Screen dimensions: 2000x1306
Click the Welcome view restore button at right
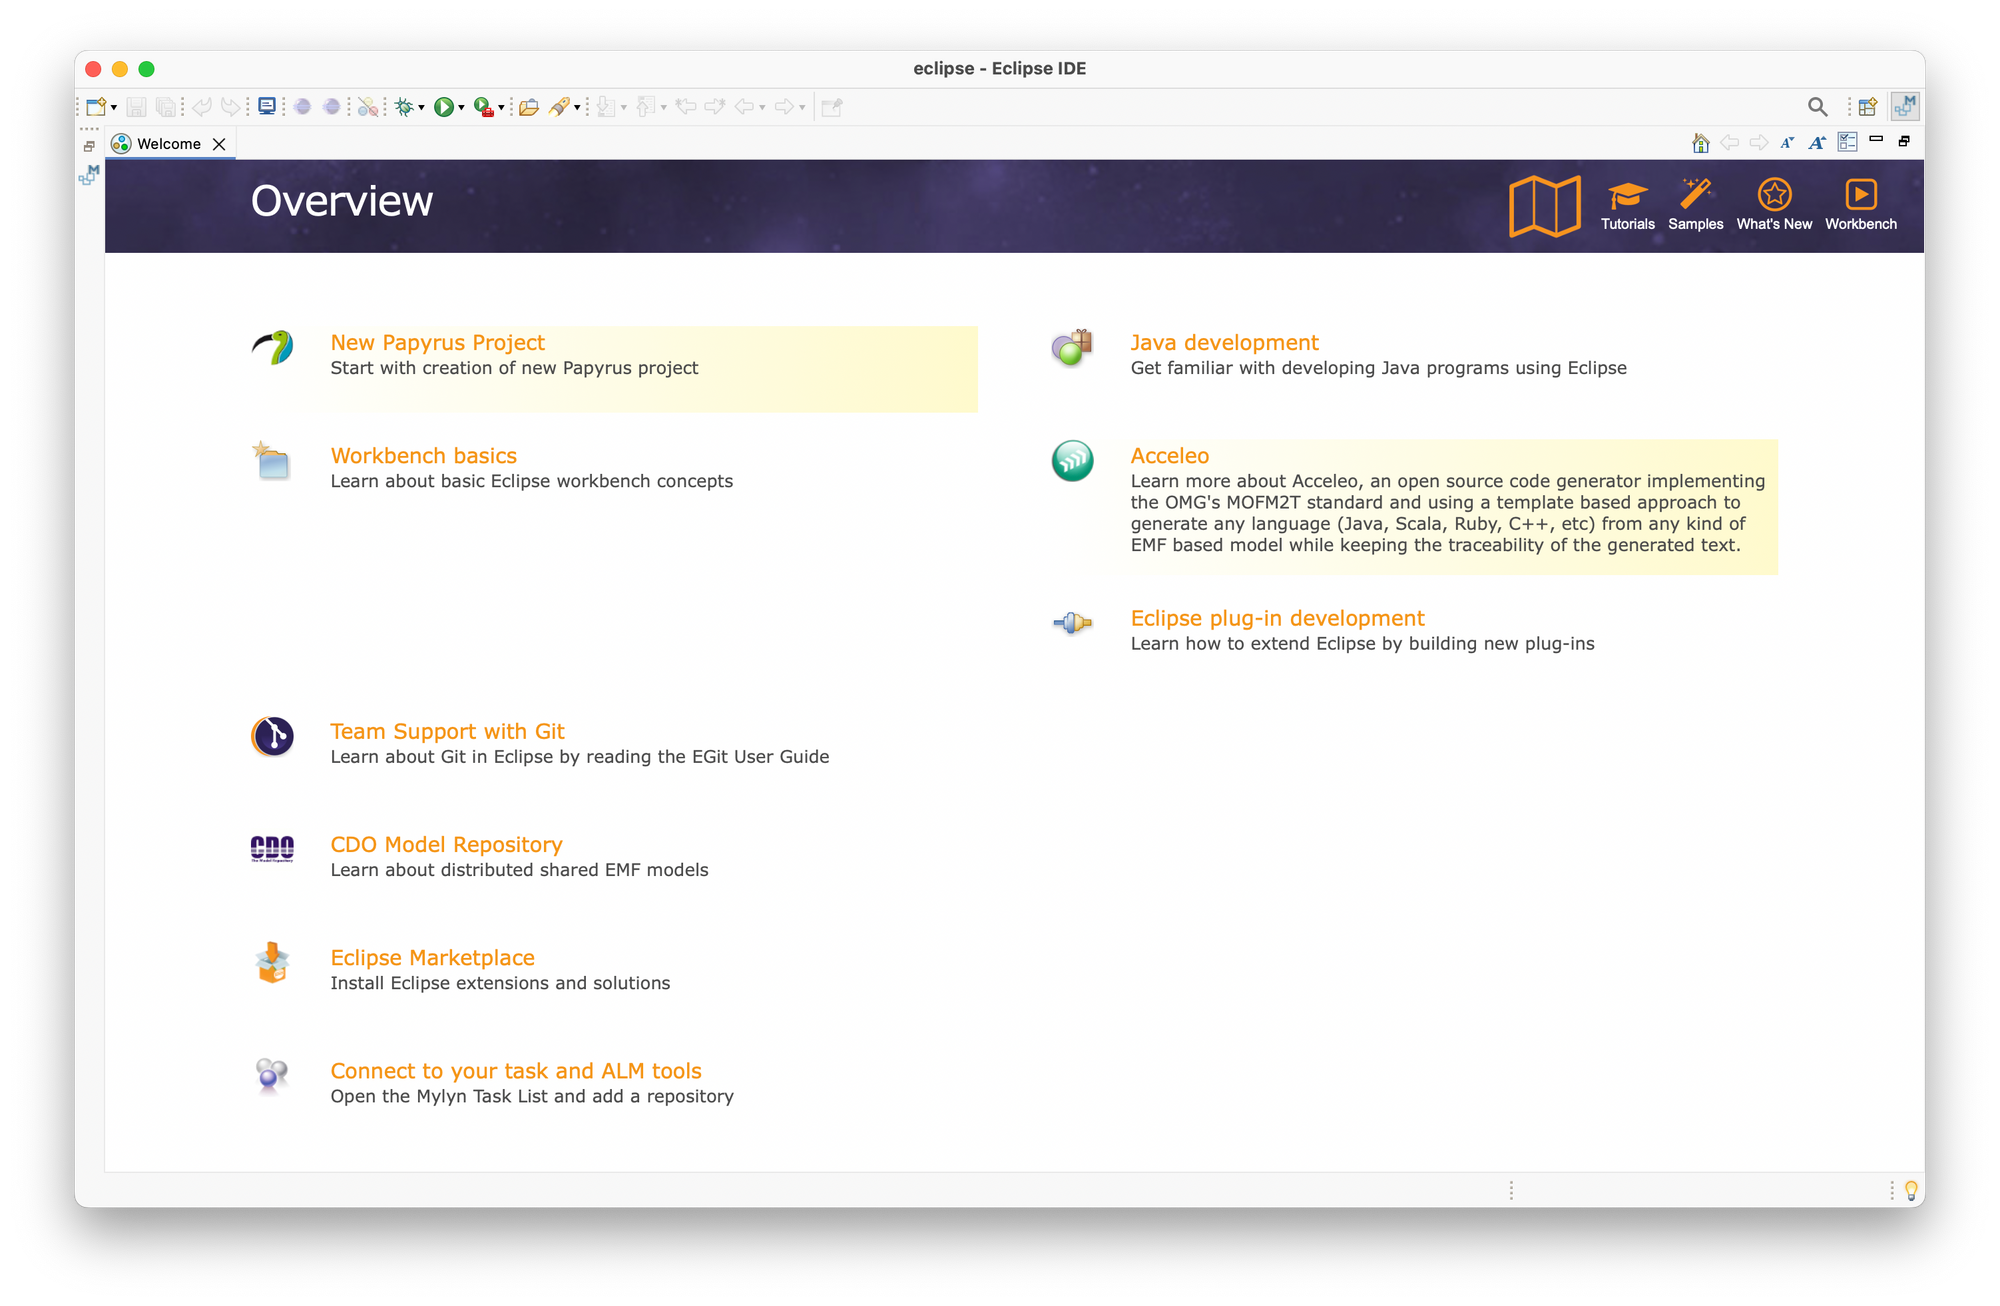pos(1904,141)
